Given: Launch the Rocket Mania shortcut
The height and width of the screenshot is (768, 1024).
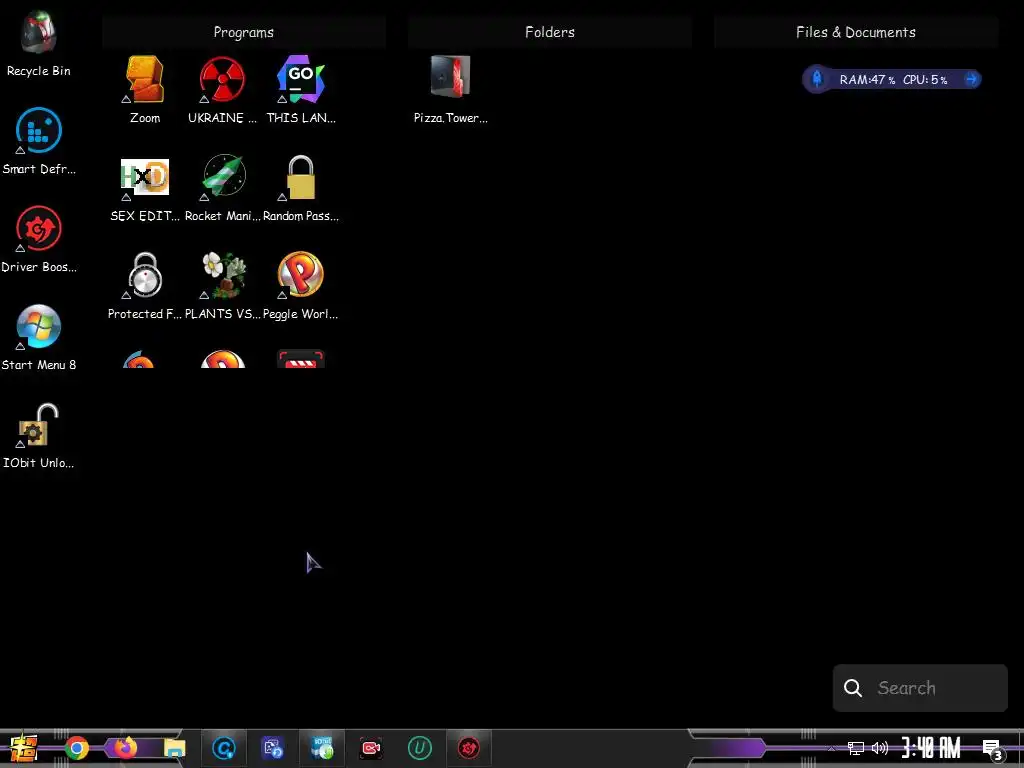Looking at the screenshot, I should pyautogui.click(x=223, y=177).
